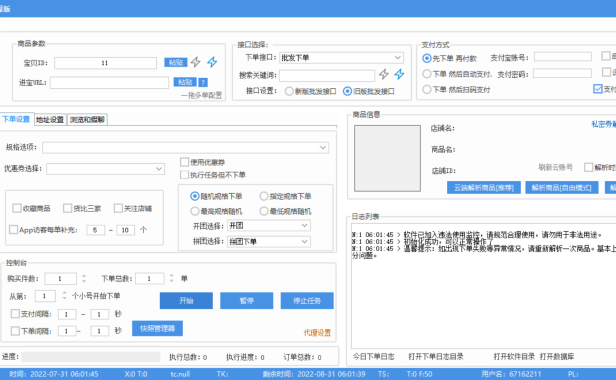Click 刷新云账号 link
This screenshot has width=616, height=380.
pyautogui.click(x=555, y=167)
